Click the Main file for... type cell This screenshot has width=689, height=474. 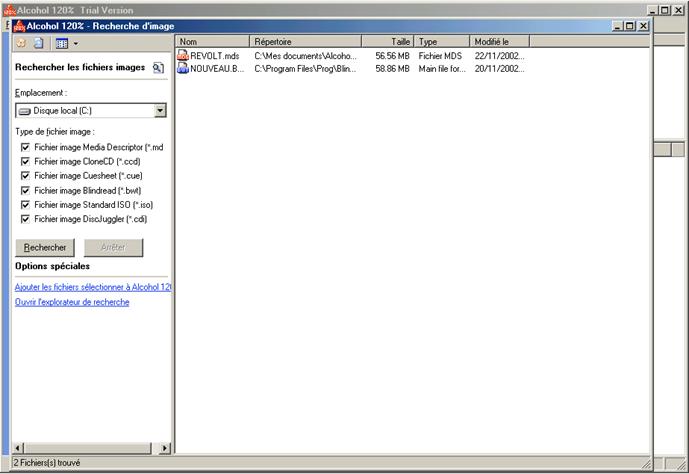442,69
